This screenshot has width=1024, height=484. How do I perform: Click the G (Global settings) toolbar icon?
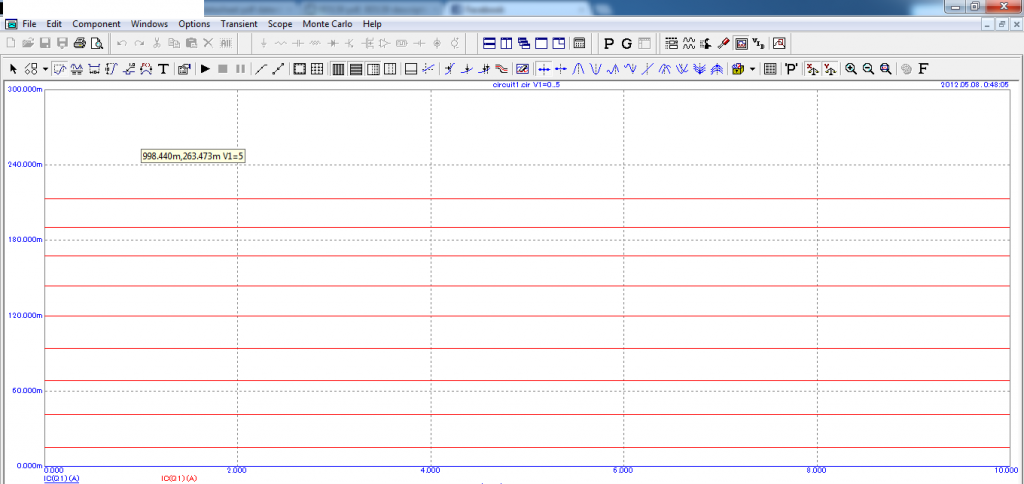[x=626, y=44]
